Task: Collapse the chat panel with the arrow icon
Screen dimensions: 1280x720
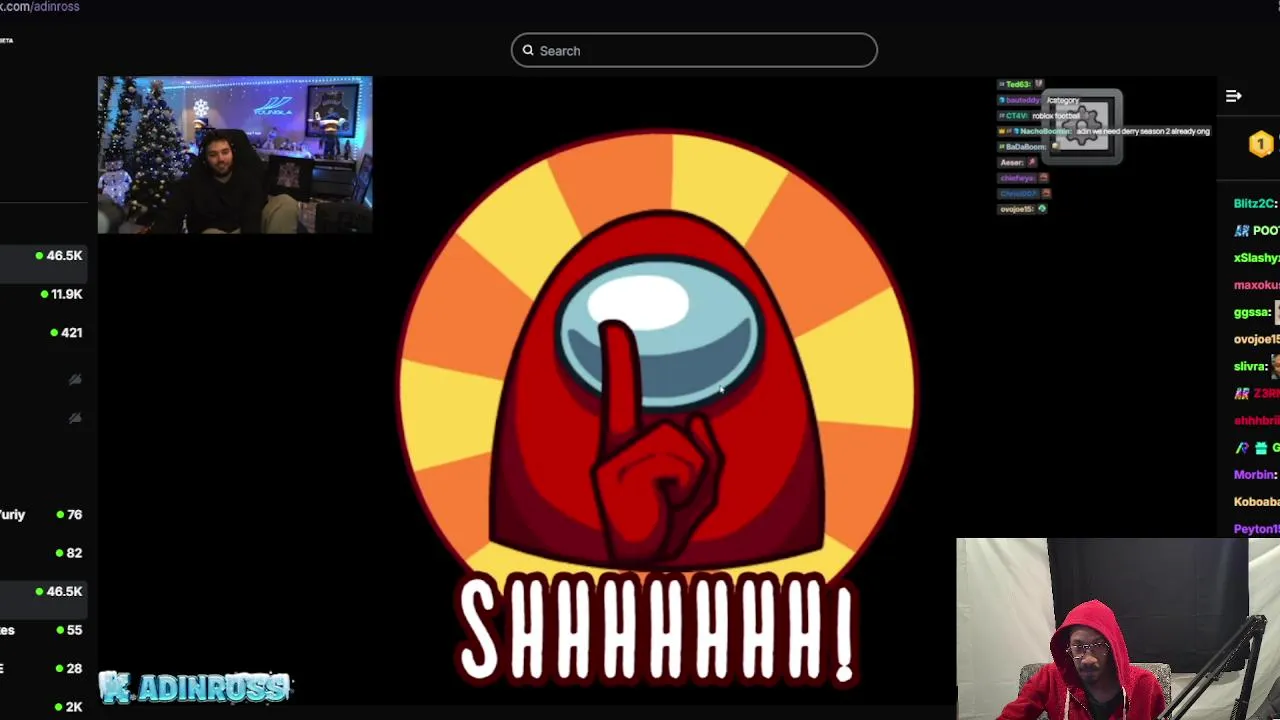Action: [x=1233, y=96]
